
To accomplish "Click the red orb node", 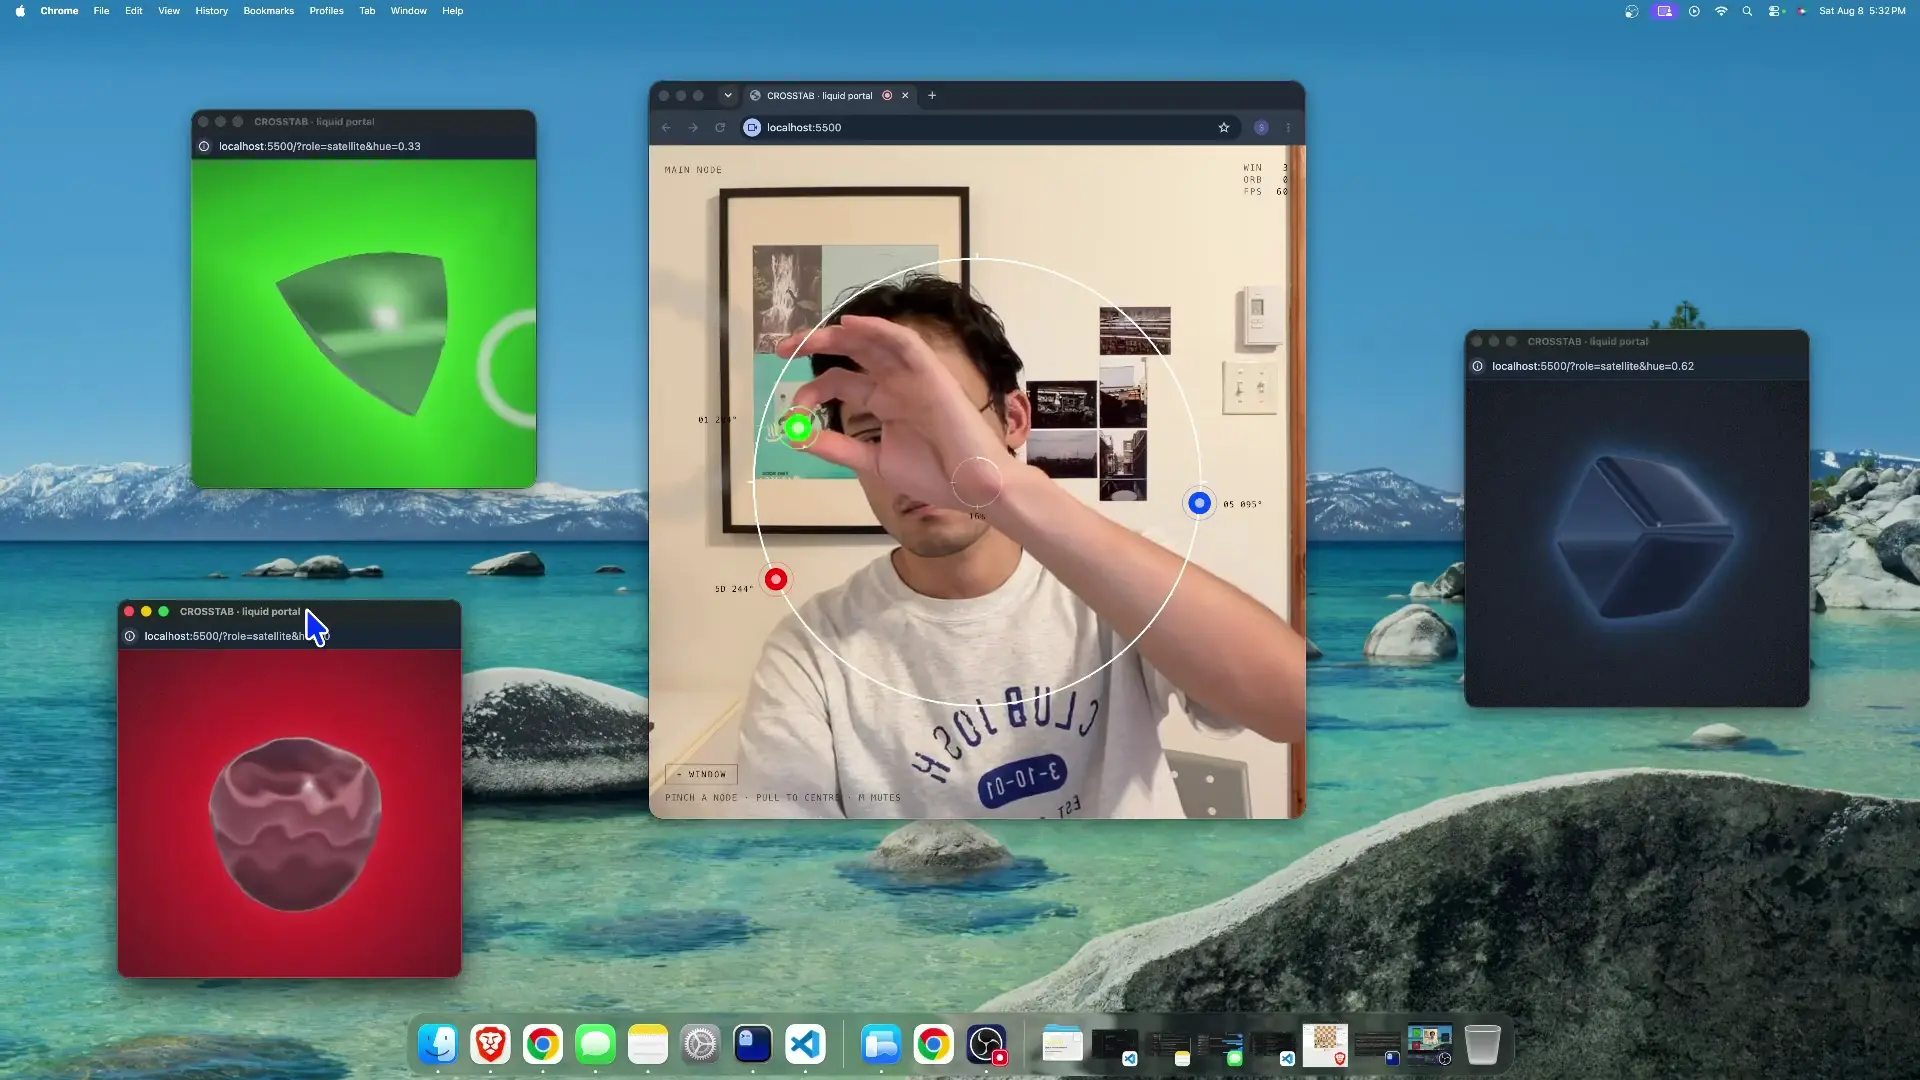I will [x=776, y=579].
